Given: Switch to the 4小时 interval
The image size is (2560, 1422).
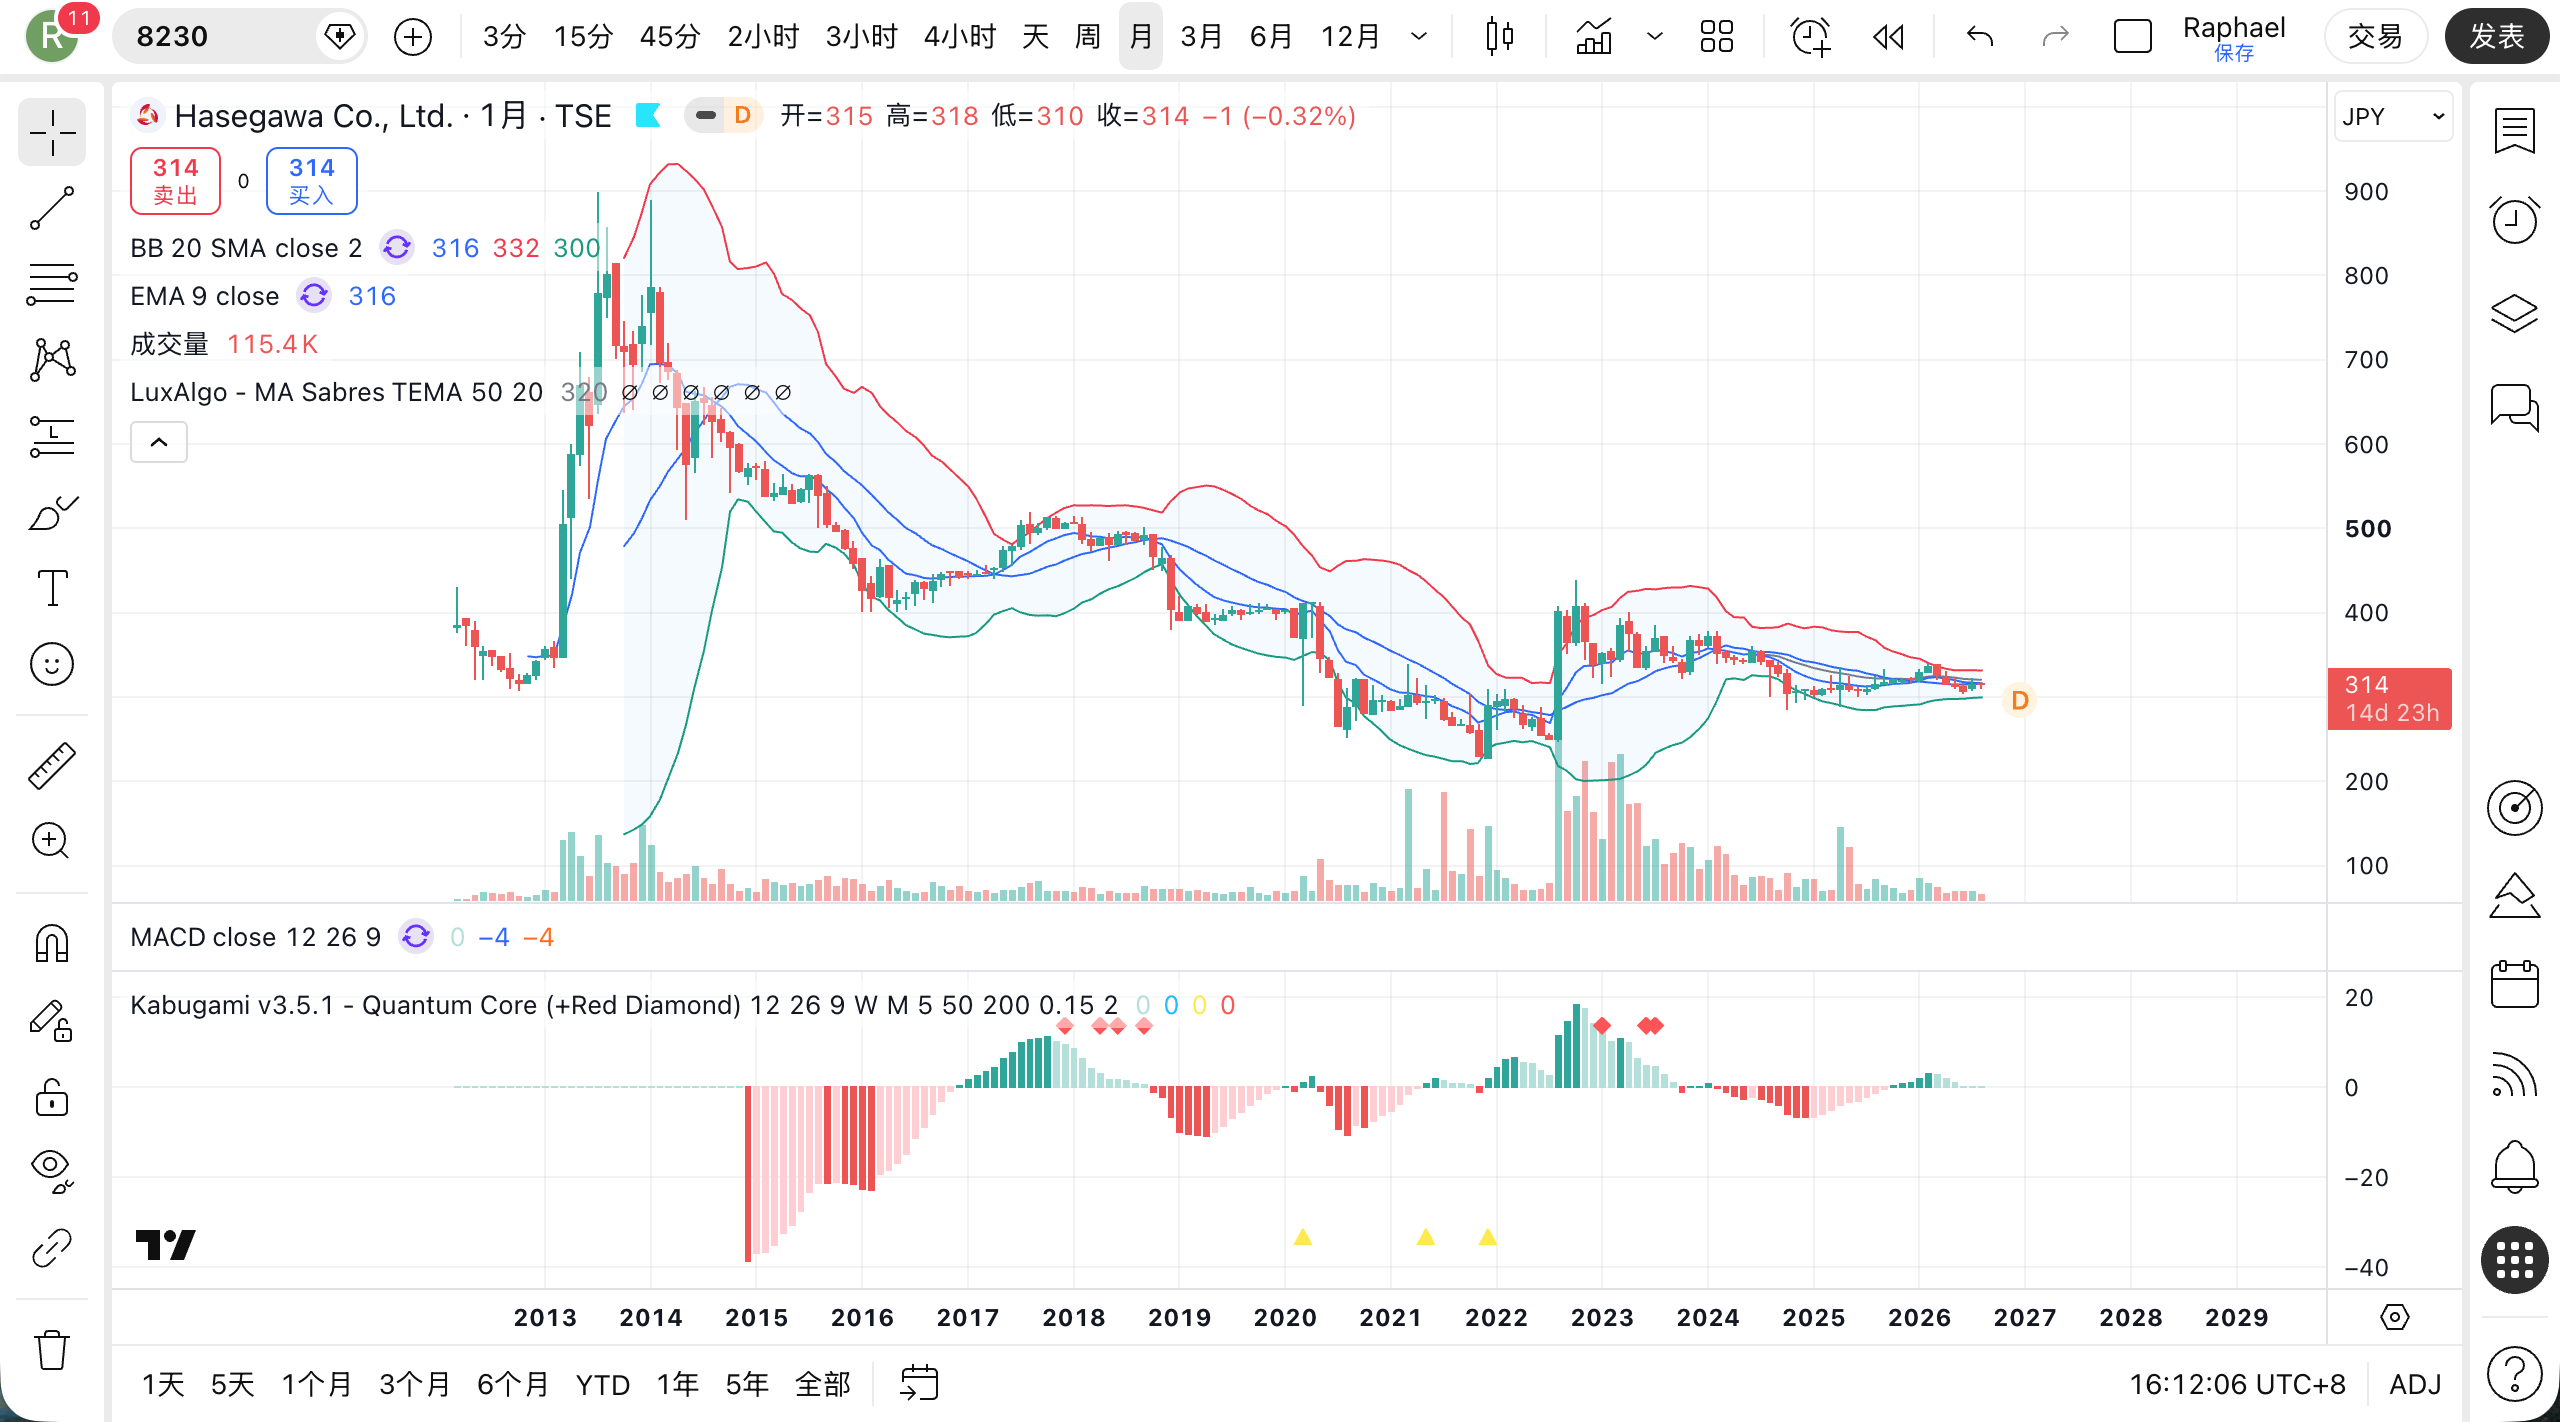Looking at the screenshot, I should click(960, 37).
